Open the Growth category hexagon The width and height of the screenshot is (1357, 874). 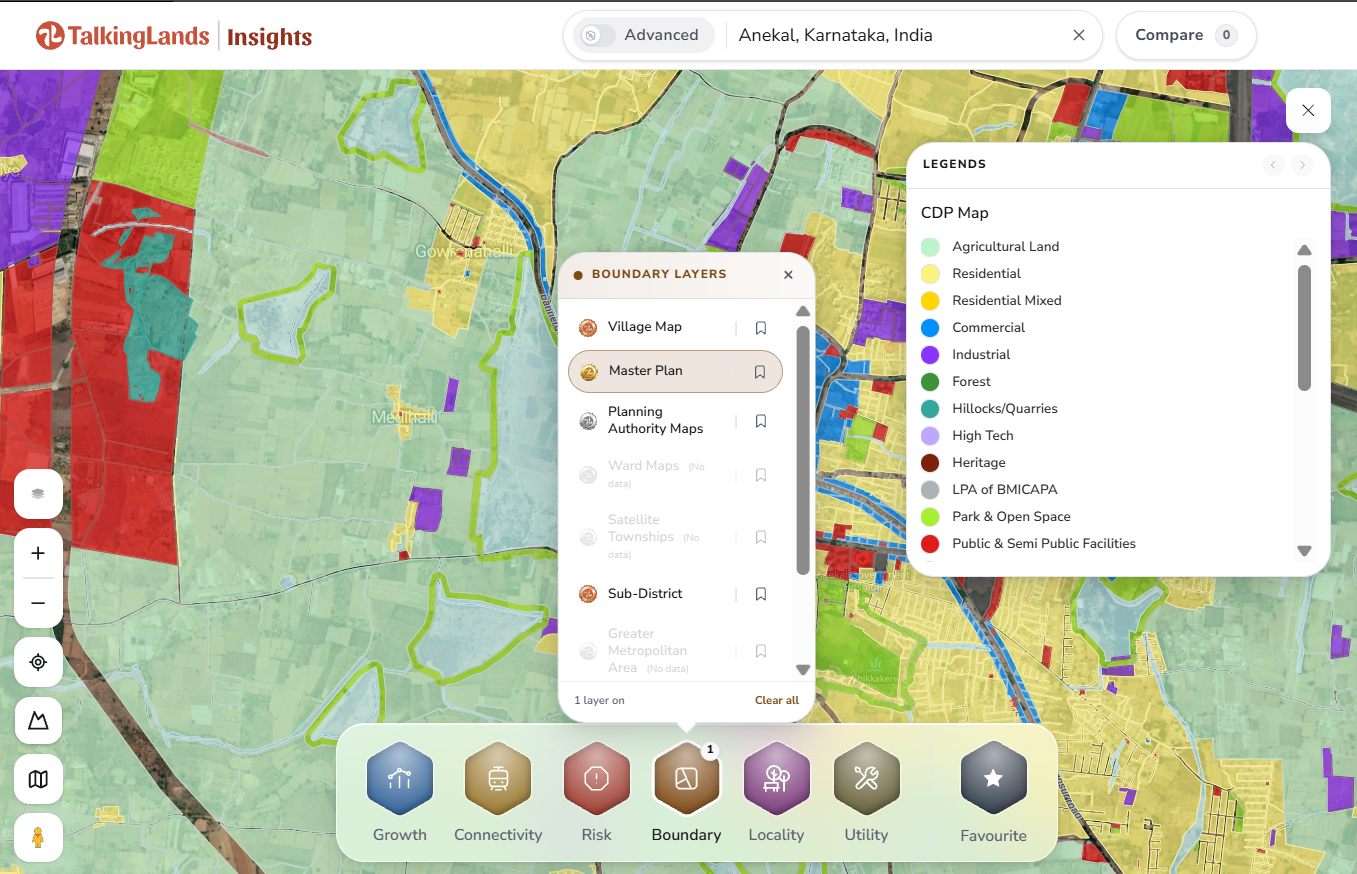pos(400,780)
